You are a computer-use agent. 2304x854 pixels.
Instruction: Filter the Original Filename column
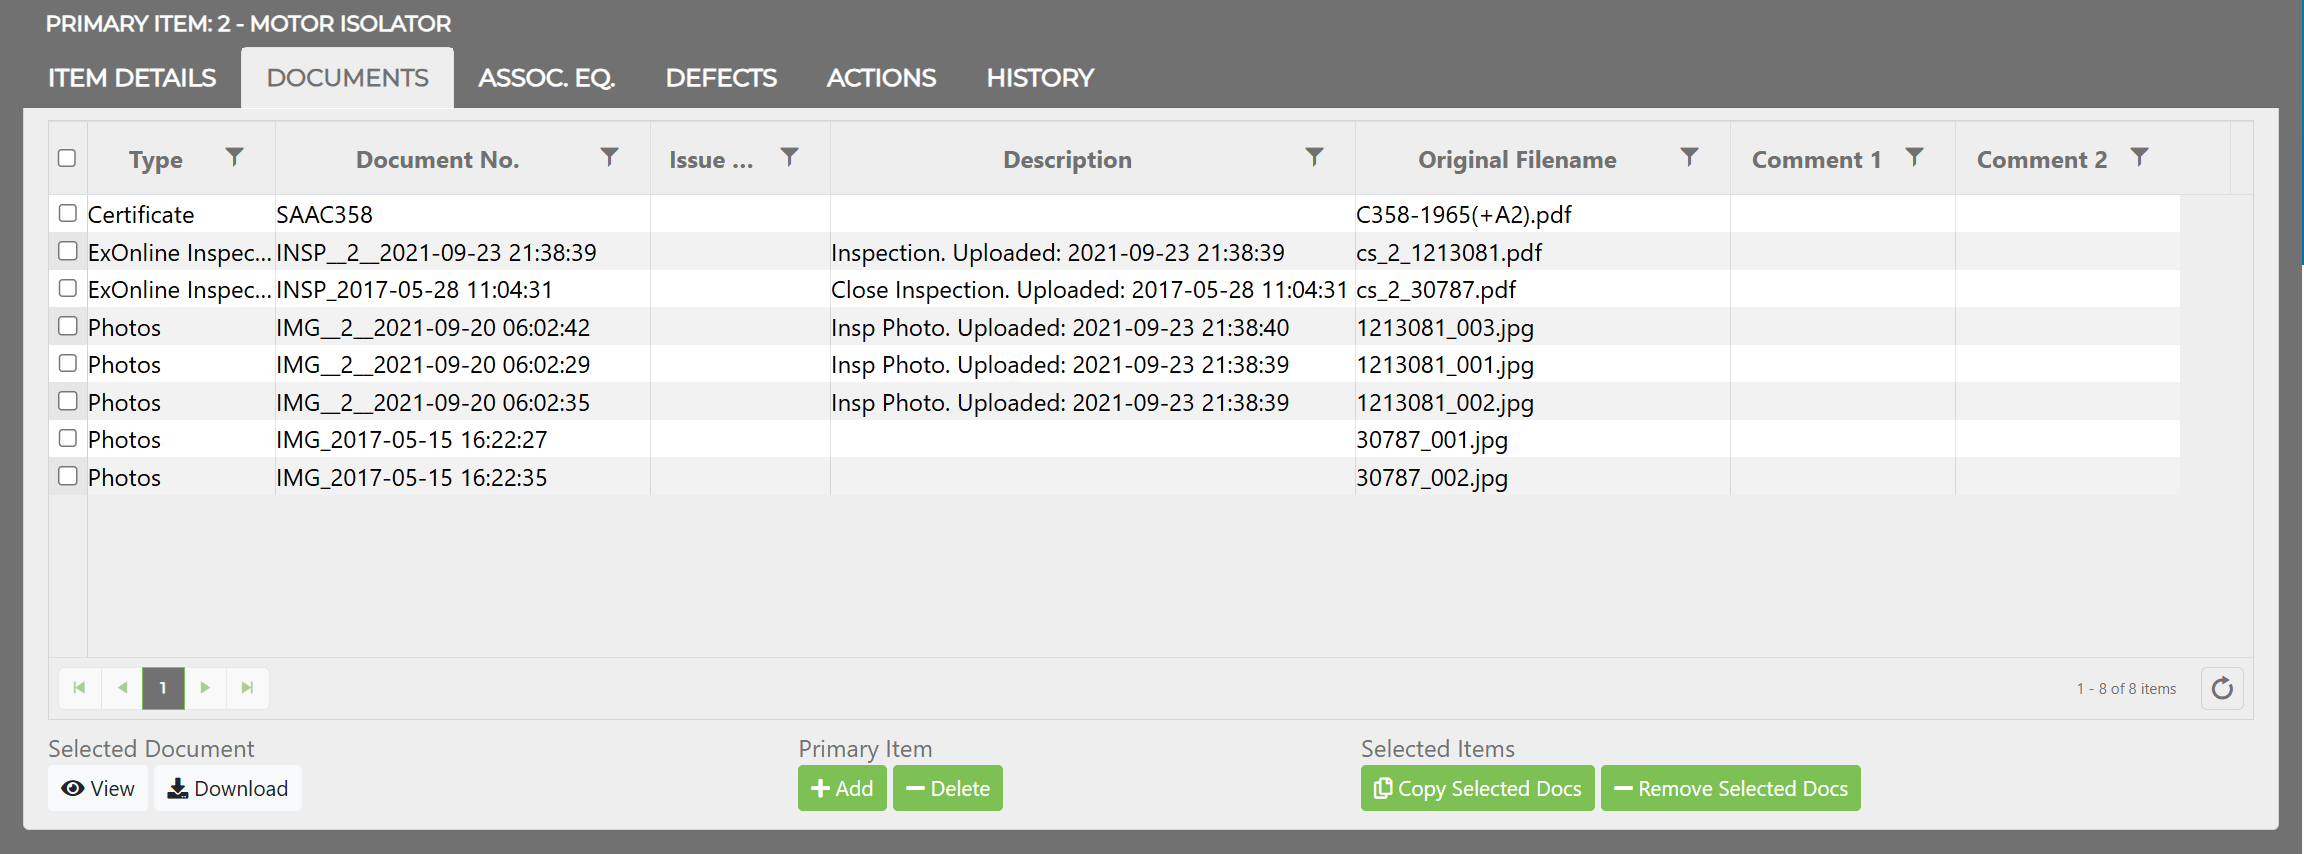(x=1689, y=157)
